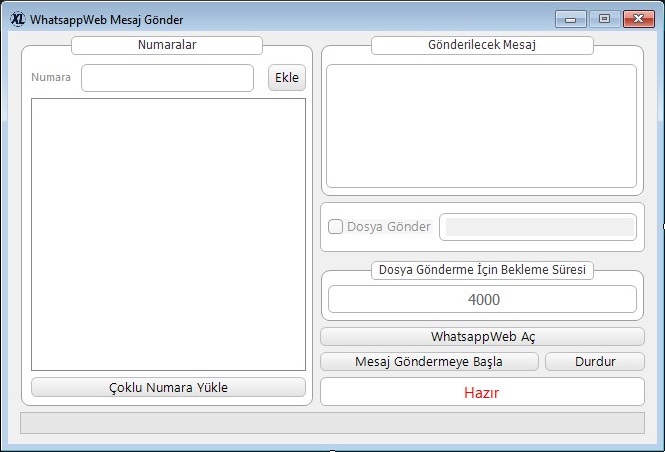The width and height of the screenshot is (665, 452).
Task: Enable the Dosya Gönder checkbox
Action: coord(335,226)
